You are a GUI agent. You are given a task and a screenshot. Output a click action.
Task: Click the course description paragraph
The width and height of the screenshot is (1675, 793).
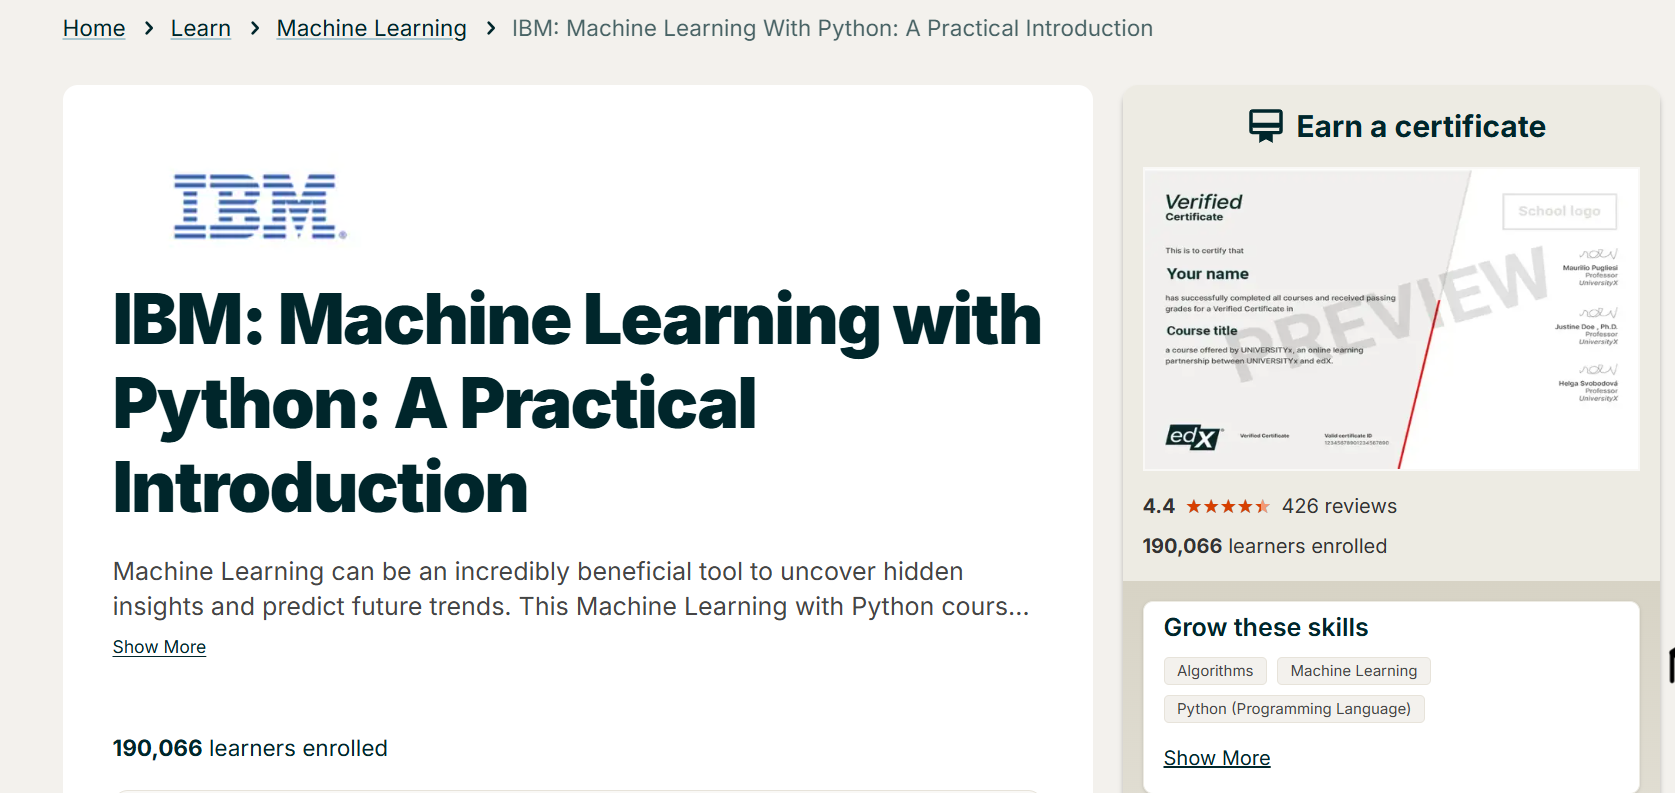click(571, 589)
